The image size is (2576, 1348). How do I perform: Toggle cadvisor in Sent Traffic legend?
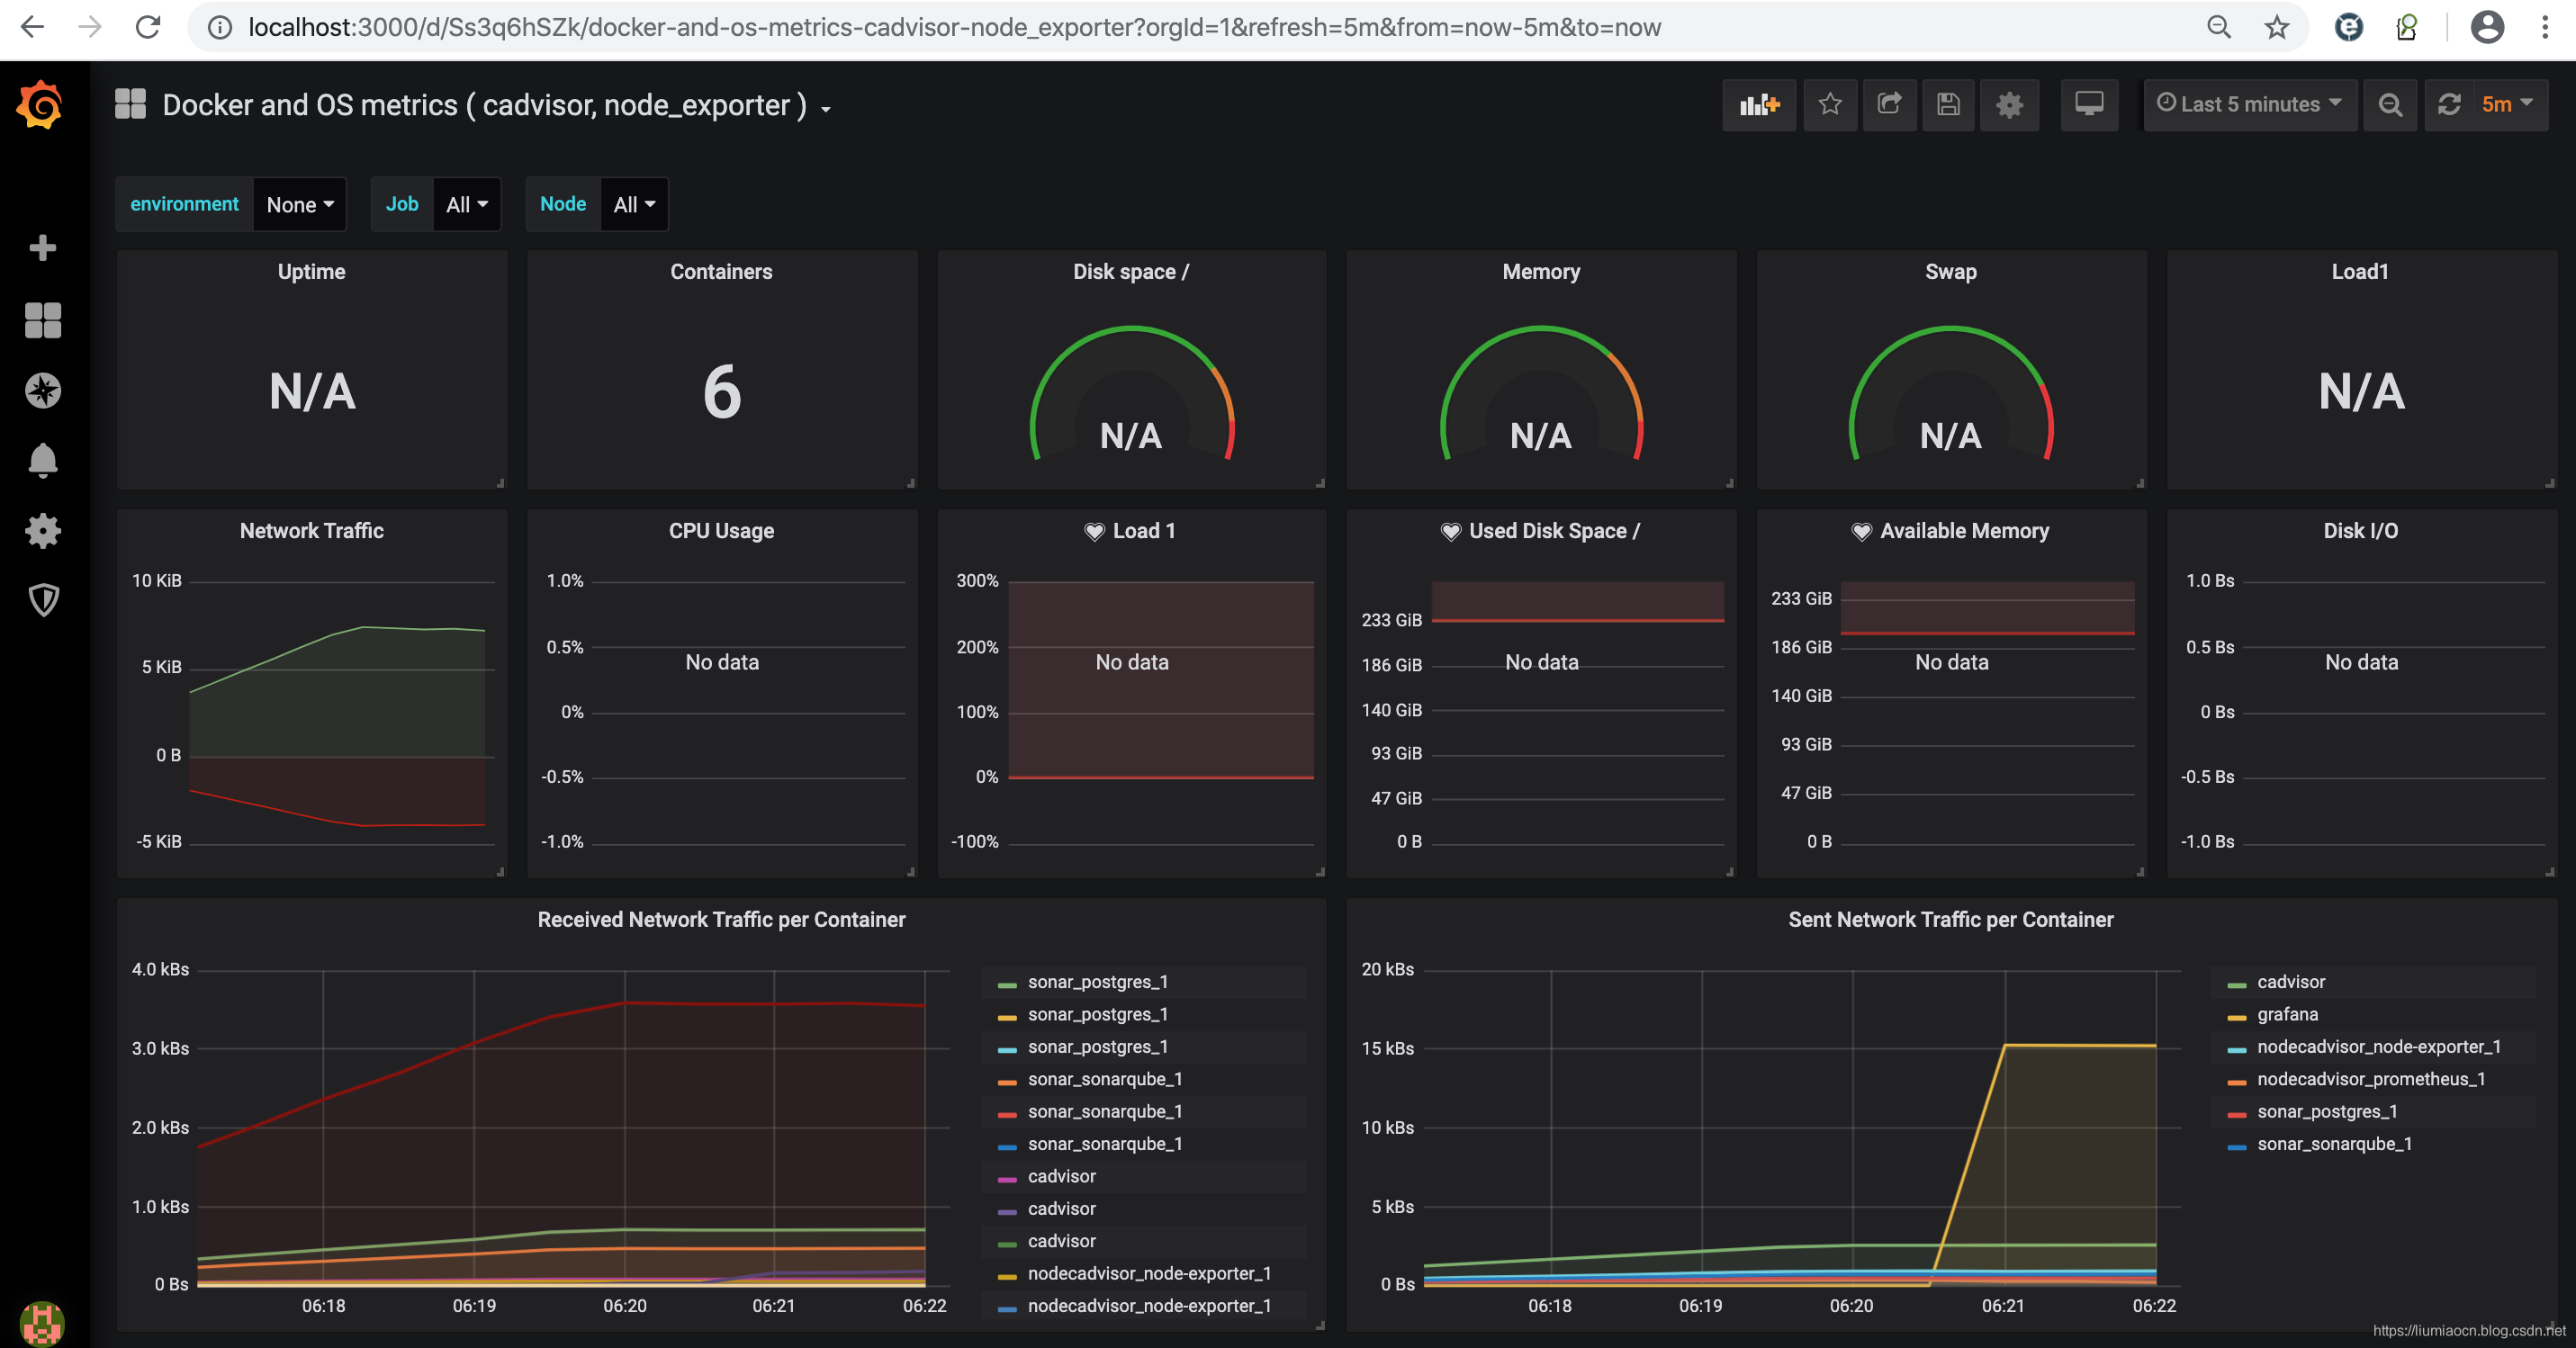(2290, 983)
